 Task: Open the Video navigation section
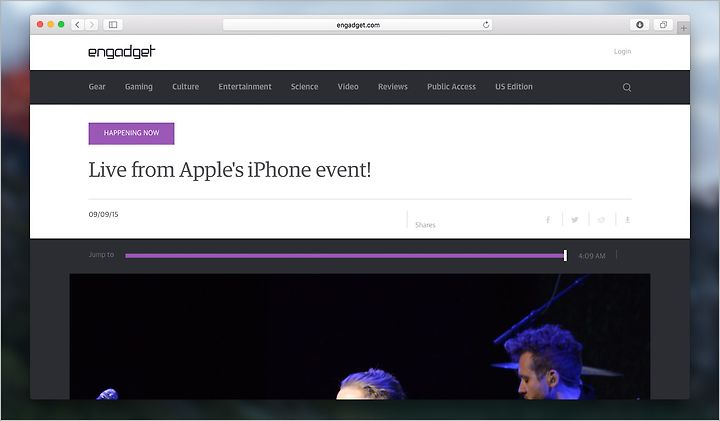click(348, 87)
